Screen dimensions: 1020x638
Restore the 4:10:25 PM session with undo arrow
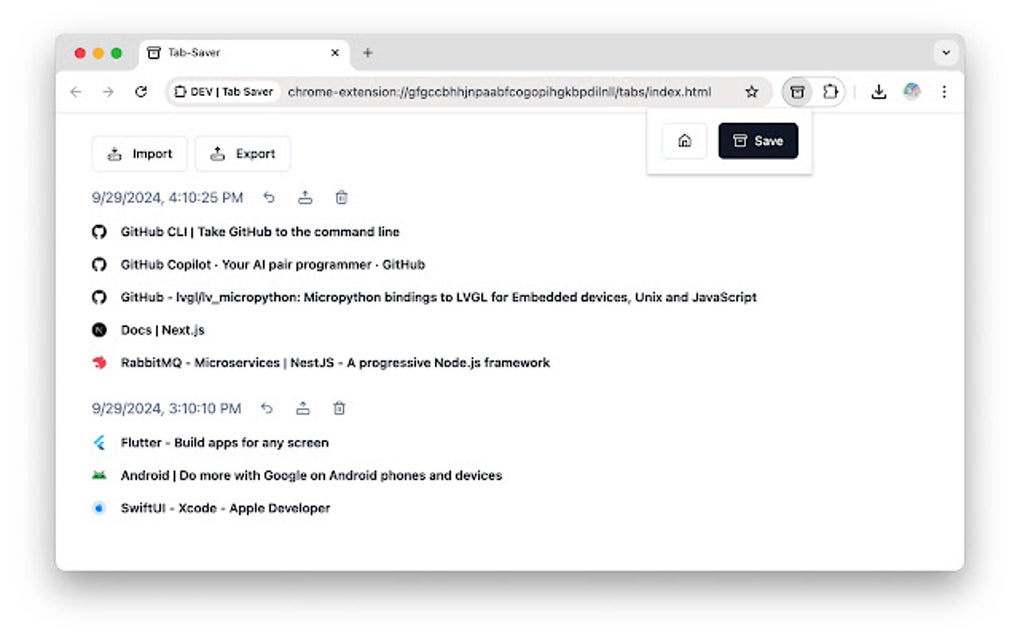tap(268, 197)
